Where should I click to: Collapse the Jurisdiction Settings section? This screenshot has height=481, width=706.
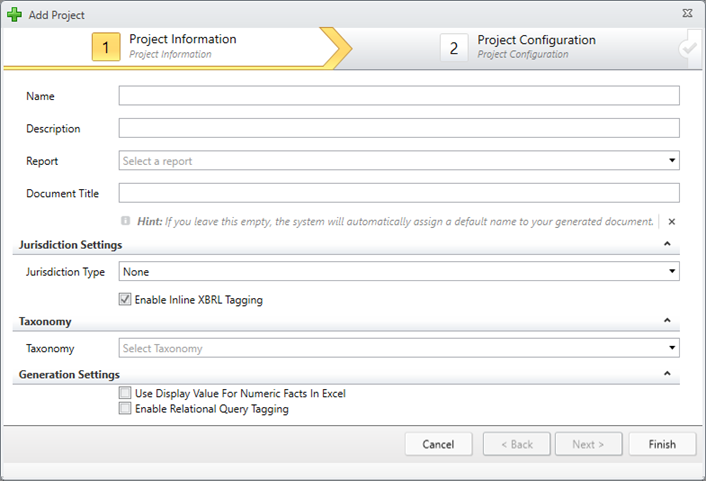(667, 244)
